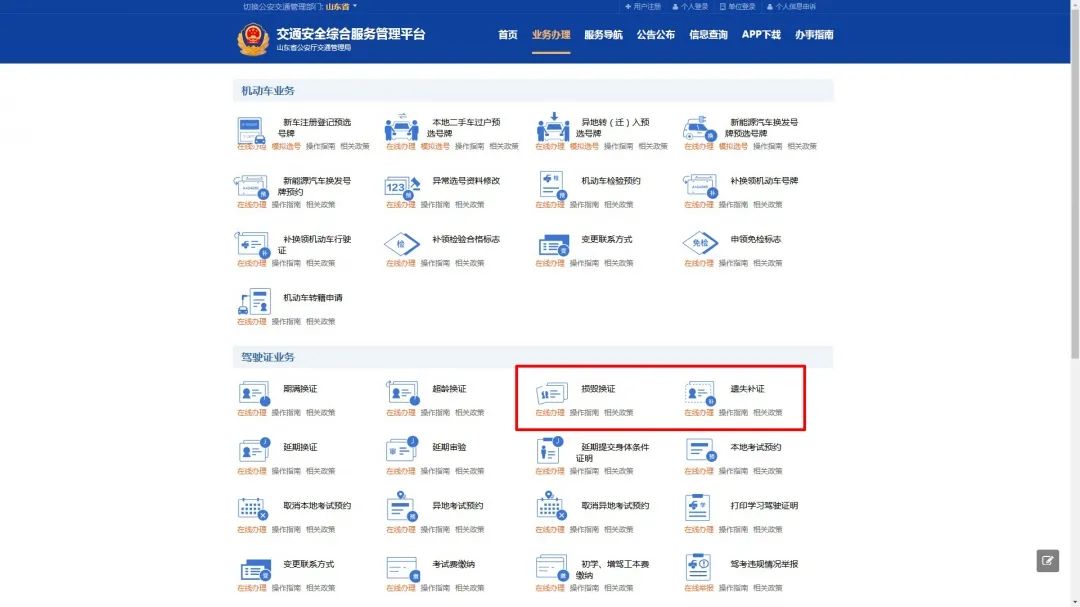Click 在线办理 under 遗失补证

point(697,411)
